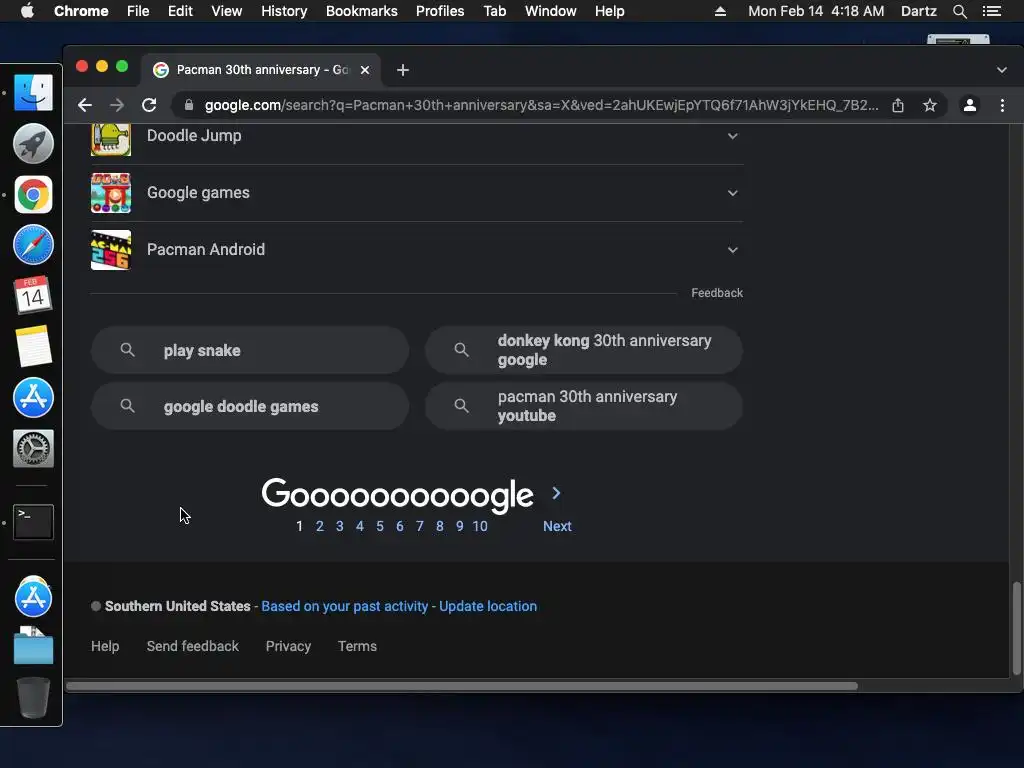Open Safari compass icon in dock
The height and width of the screenshot is (768, 1024).
tap(33, 245)
